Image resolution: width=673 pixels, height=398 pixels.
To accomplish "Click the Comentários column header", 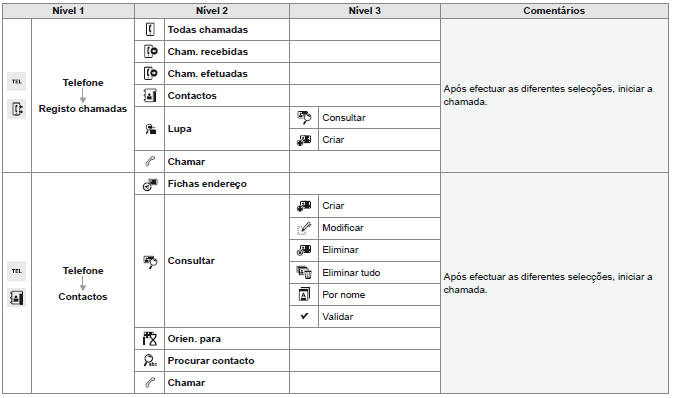I will click(554, 11).
